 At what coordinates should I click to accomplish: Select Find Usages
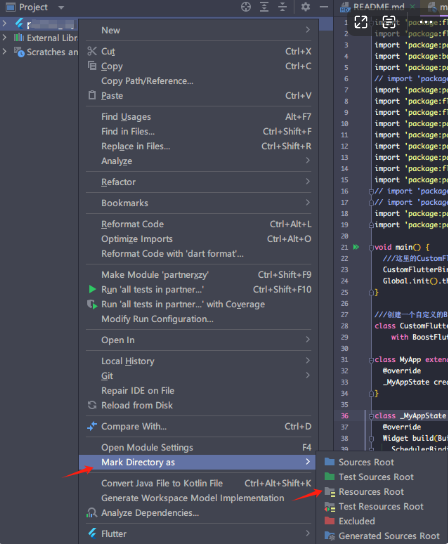tap(198, 117)
